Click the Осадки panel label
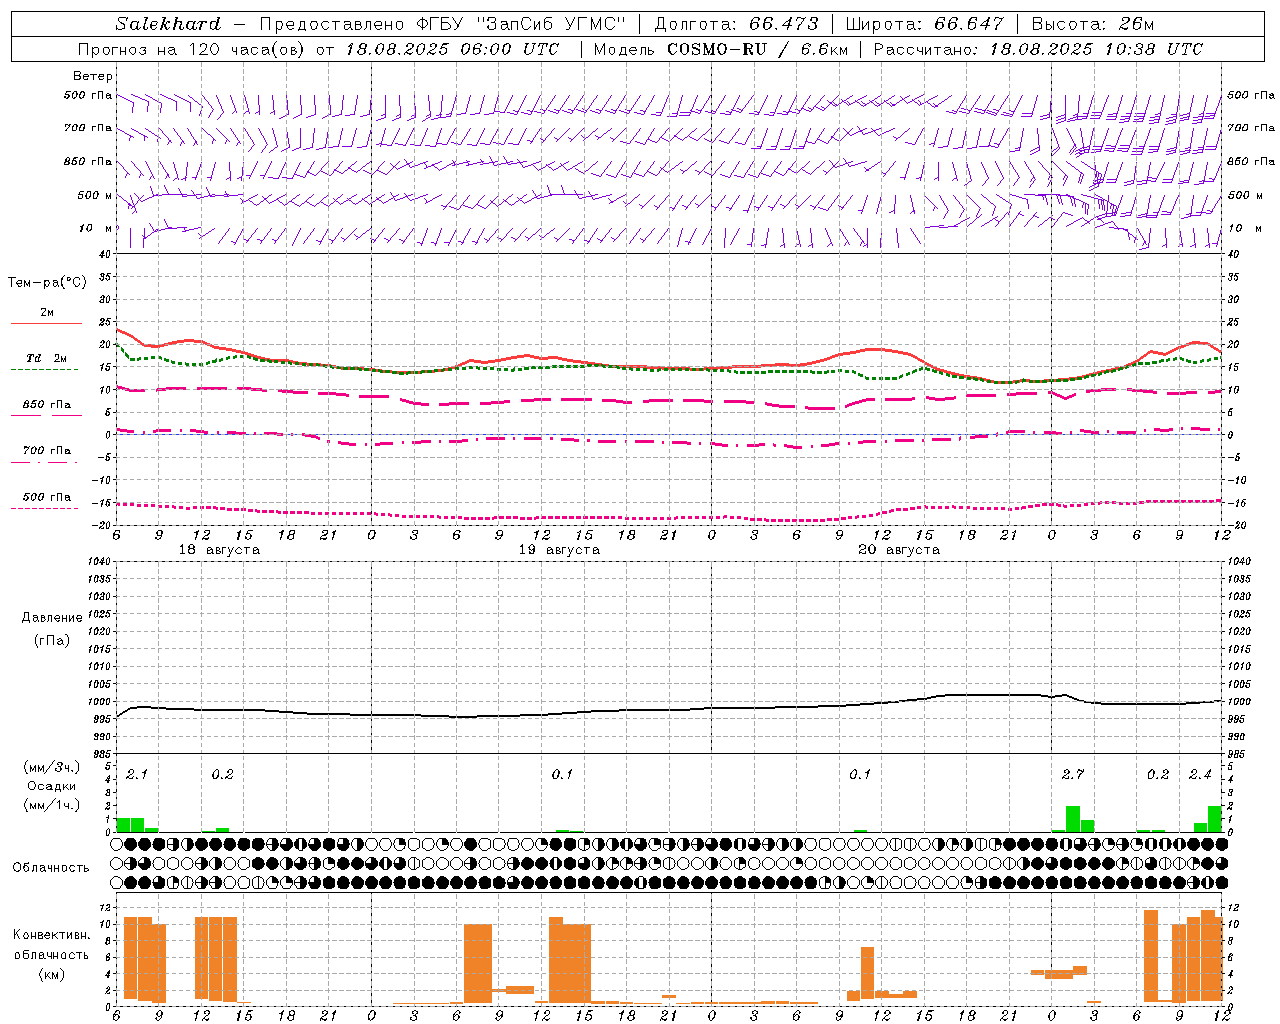The image size is (1280, 1024). (52, 786)
